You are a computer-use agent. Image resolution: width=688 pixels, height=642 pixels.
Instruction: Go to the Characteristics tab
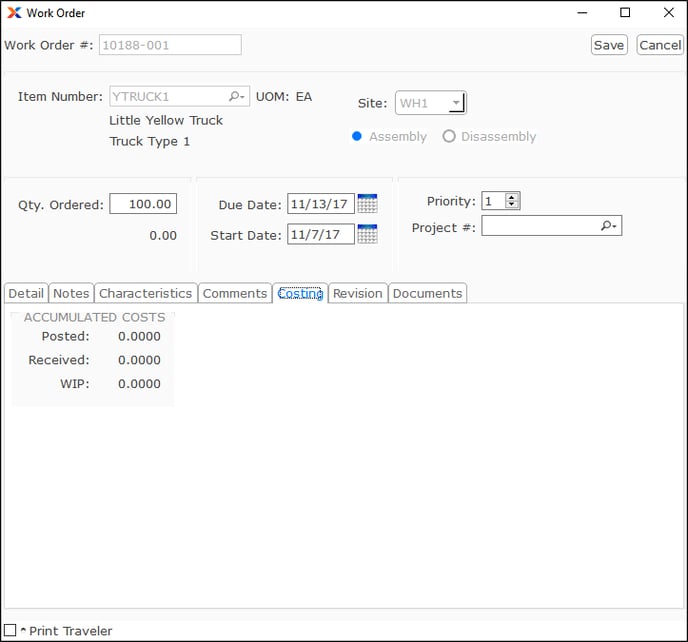point(145,293)
